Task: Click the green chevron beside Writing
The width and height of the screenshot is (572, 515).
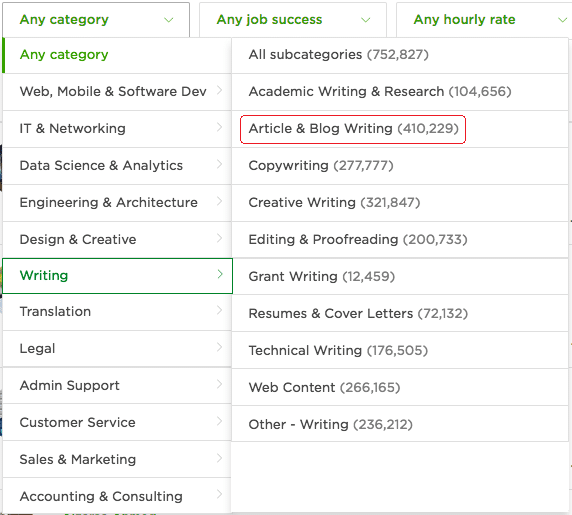Action: pos(220,274)
